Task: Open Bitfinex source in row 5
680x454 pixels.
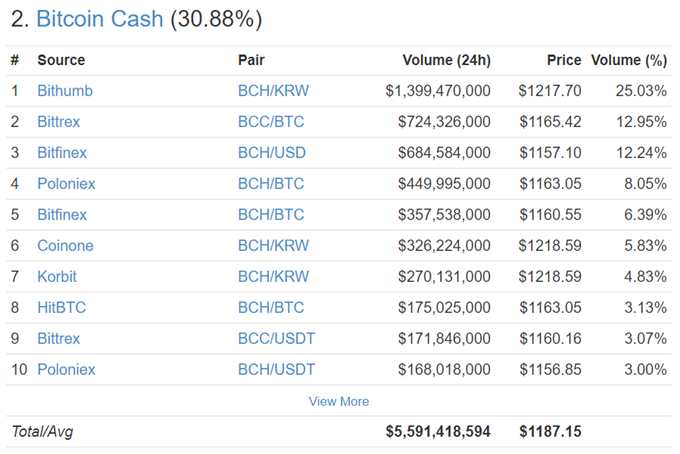Action: click(x=62, y=215)
